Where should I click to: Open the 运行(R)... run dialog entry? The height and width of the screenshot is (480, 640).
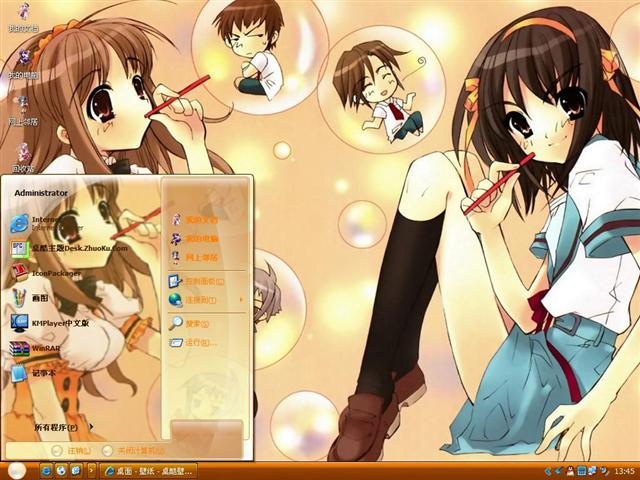(x=193, y=342)
